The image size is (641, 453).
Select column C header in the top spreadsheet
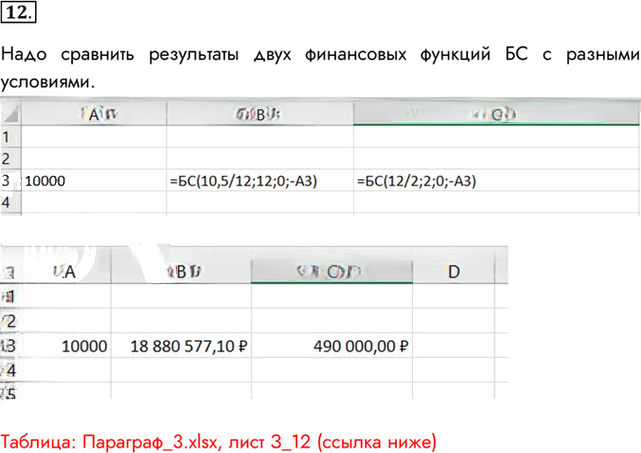pyautogui.click(x=496, y=114)
